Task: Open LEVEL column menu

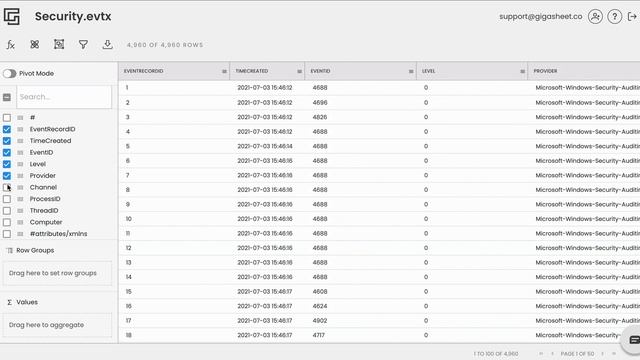Action: click(x=522, y=71)
